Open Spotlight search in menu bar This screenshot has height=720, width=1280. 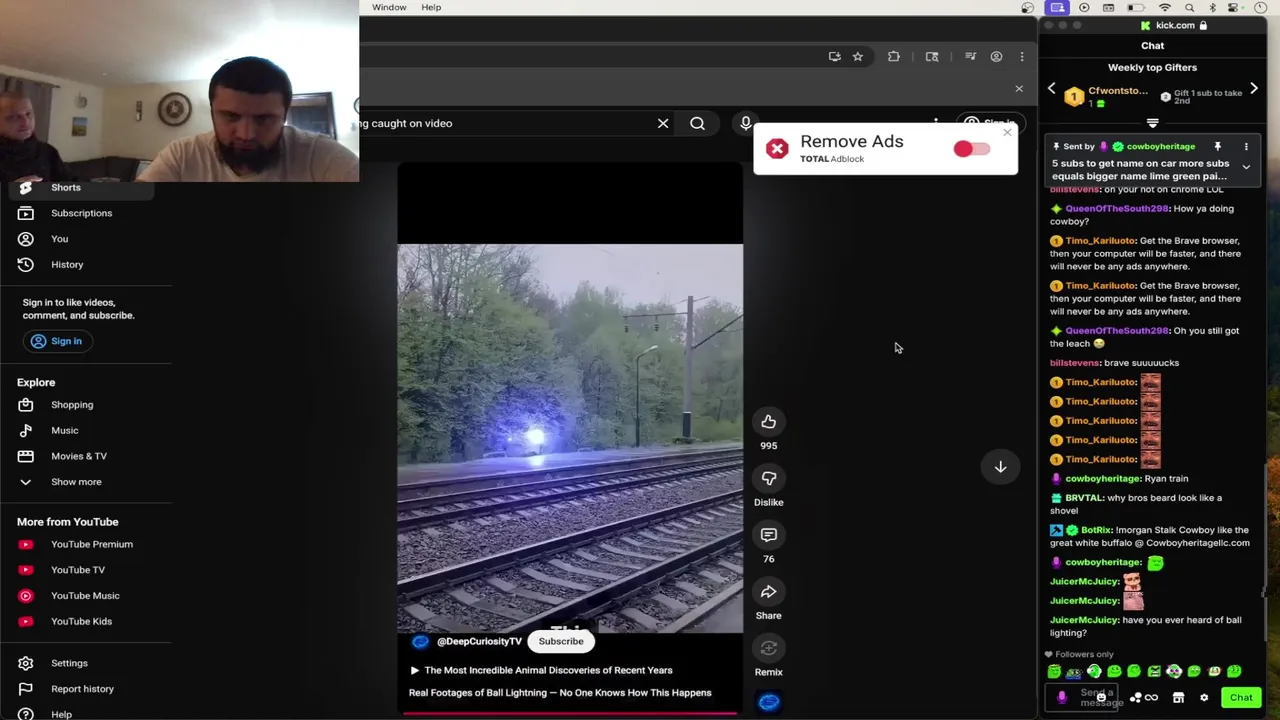[x=1189, y=7]
